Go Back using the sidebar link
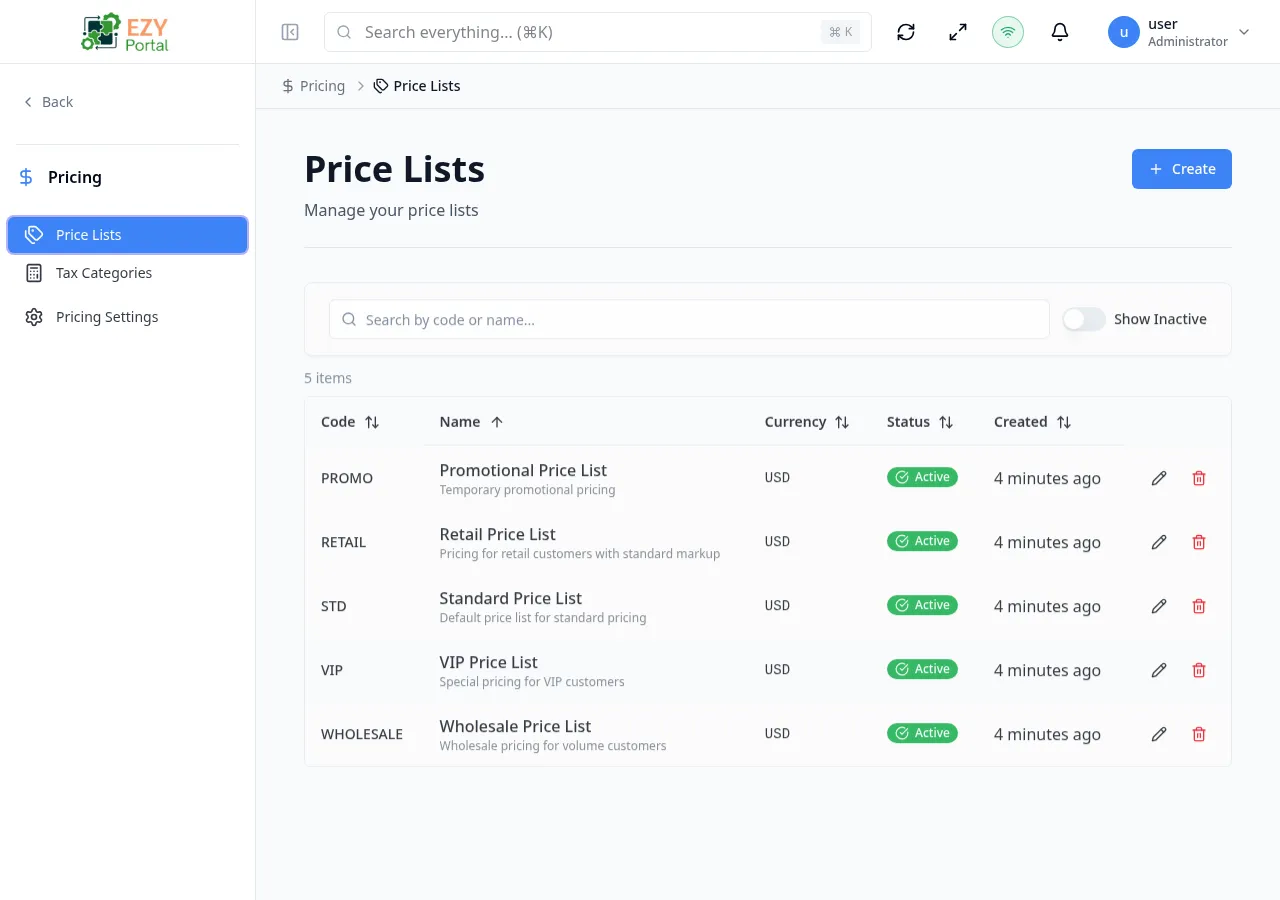Screen dimensions: 1280x900 [48, 101]
